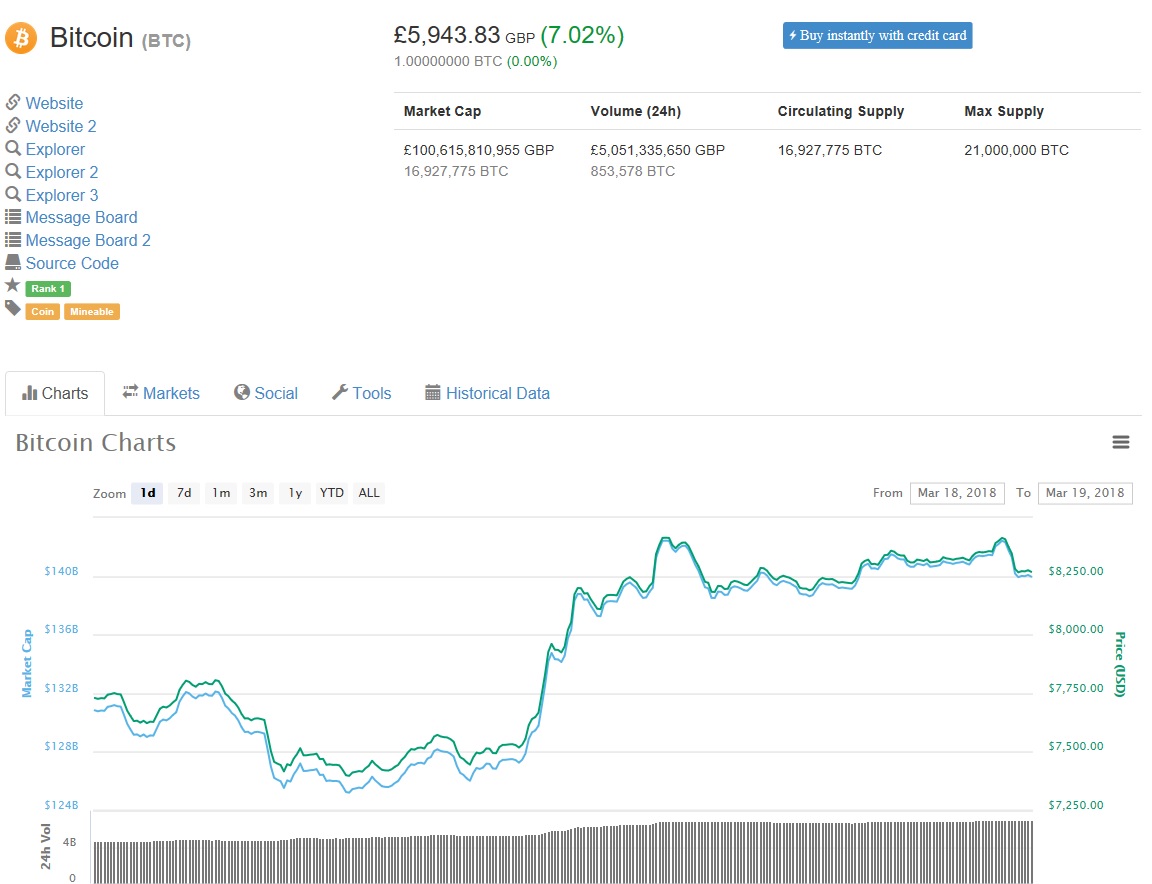Set chart zoom to 7d
The image size is (1152, 884).
(x=184, y=492)
